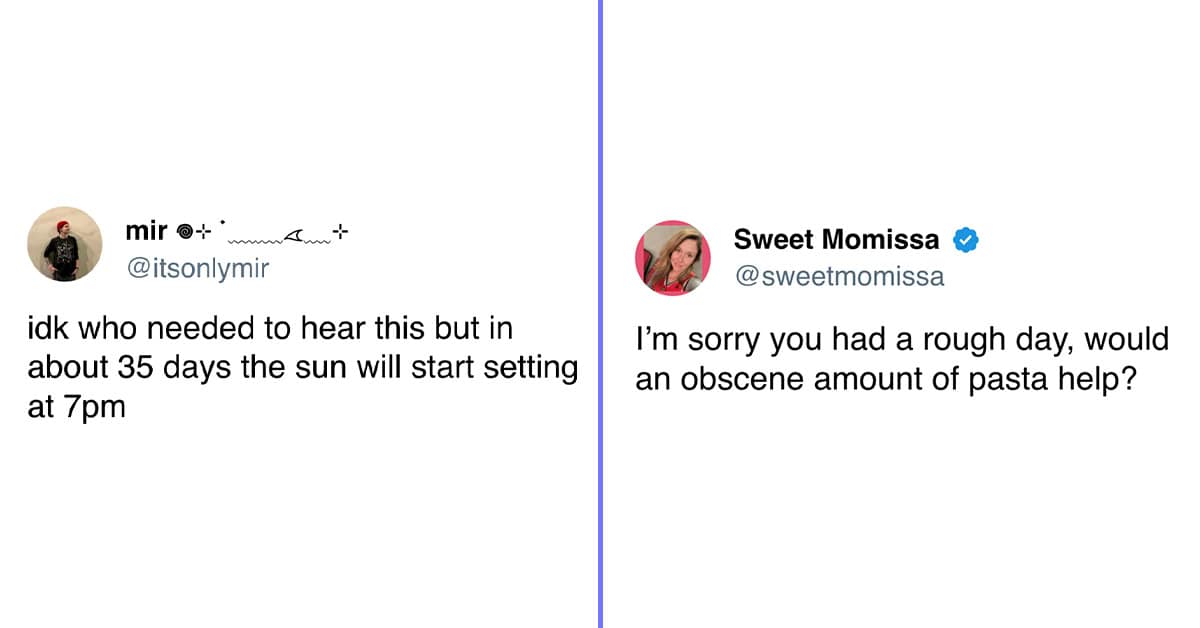Open mir's profile picture

tap(64, 244)
